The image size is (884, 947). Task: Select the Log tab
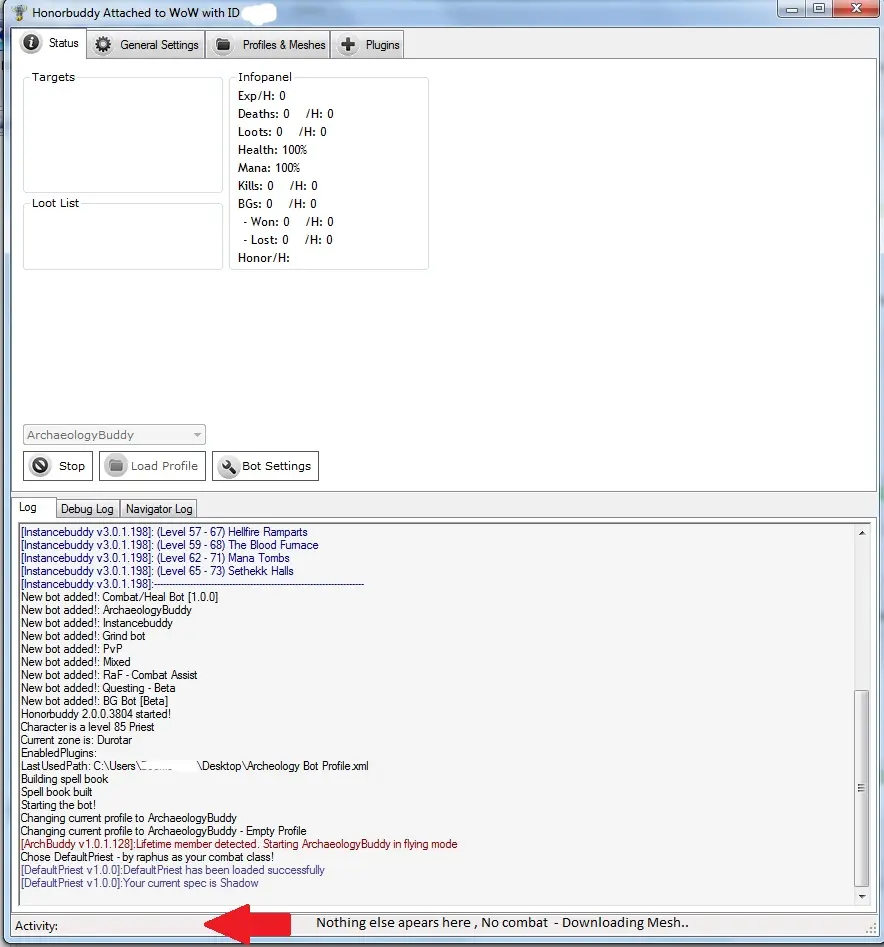[x=28, y=508]
